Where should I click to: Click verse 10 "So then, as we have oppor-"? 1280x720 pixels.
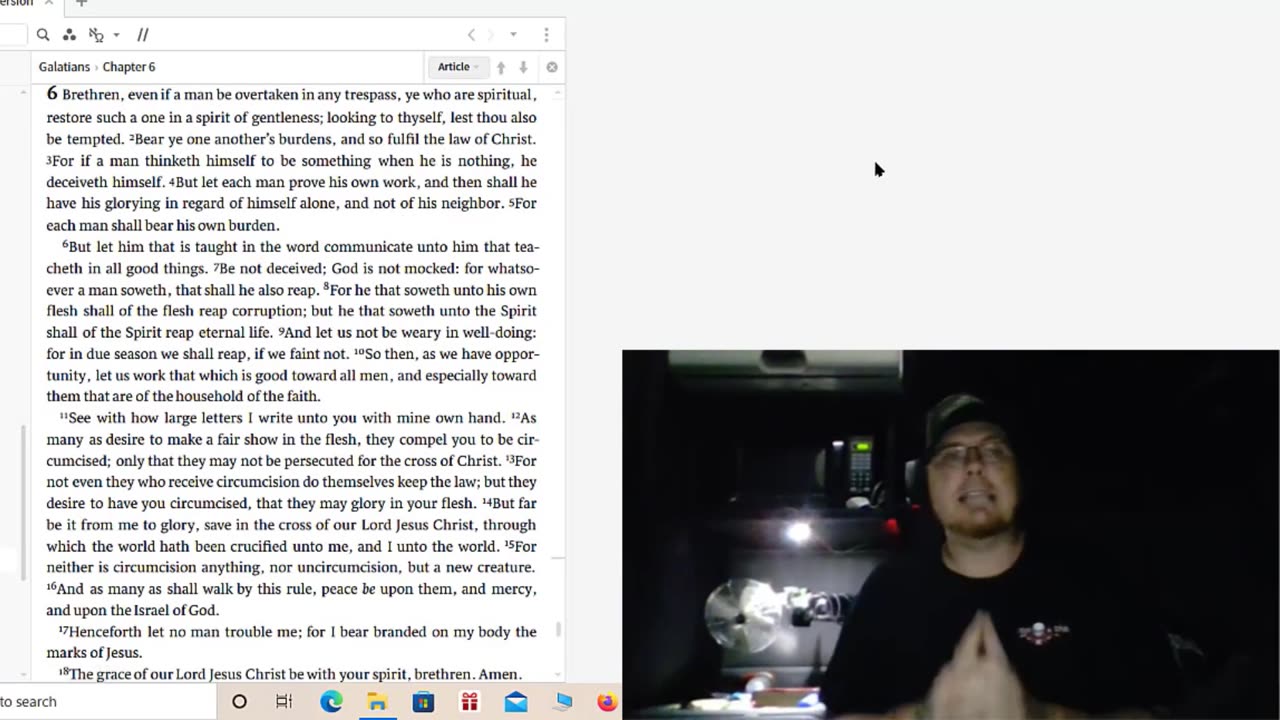click(x=446, y=354)
